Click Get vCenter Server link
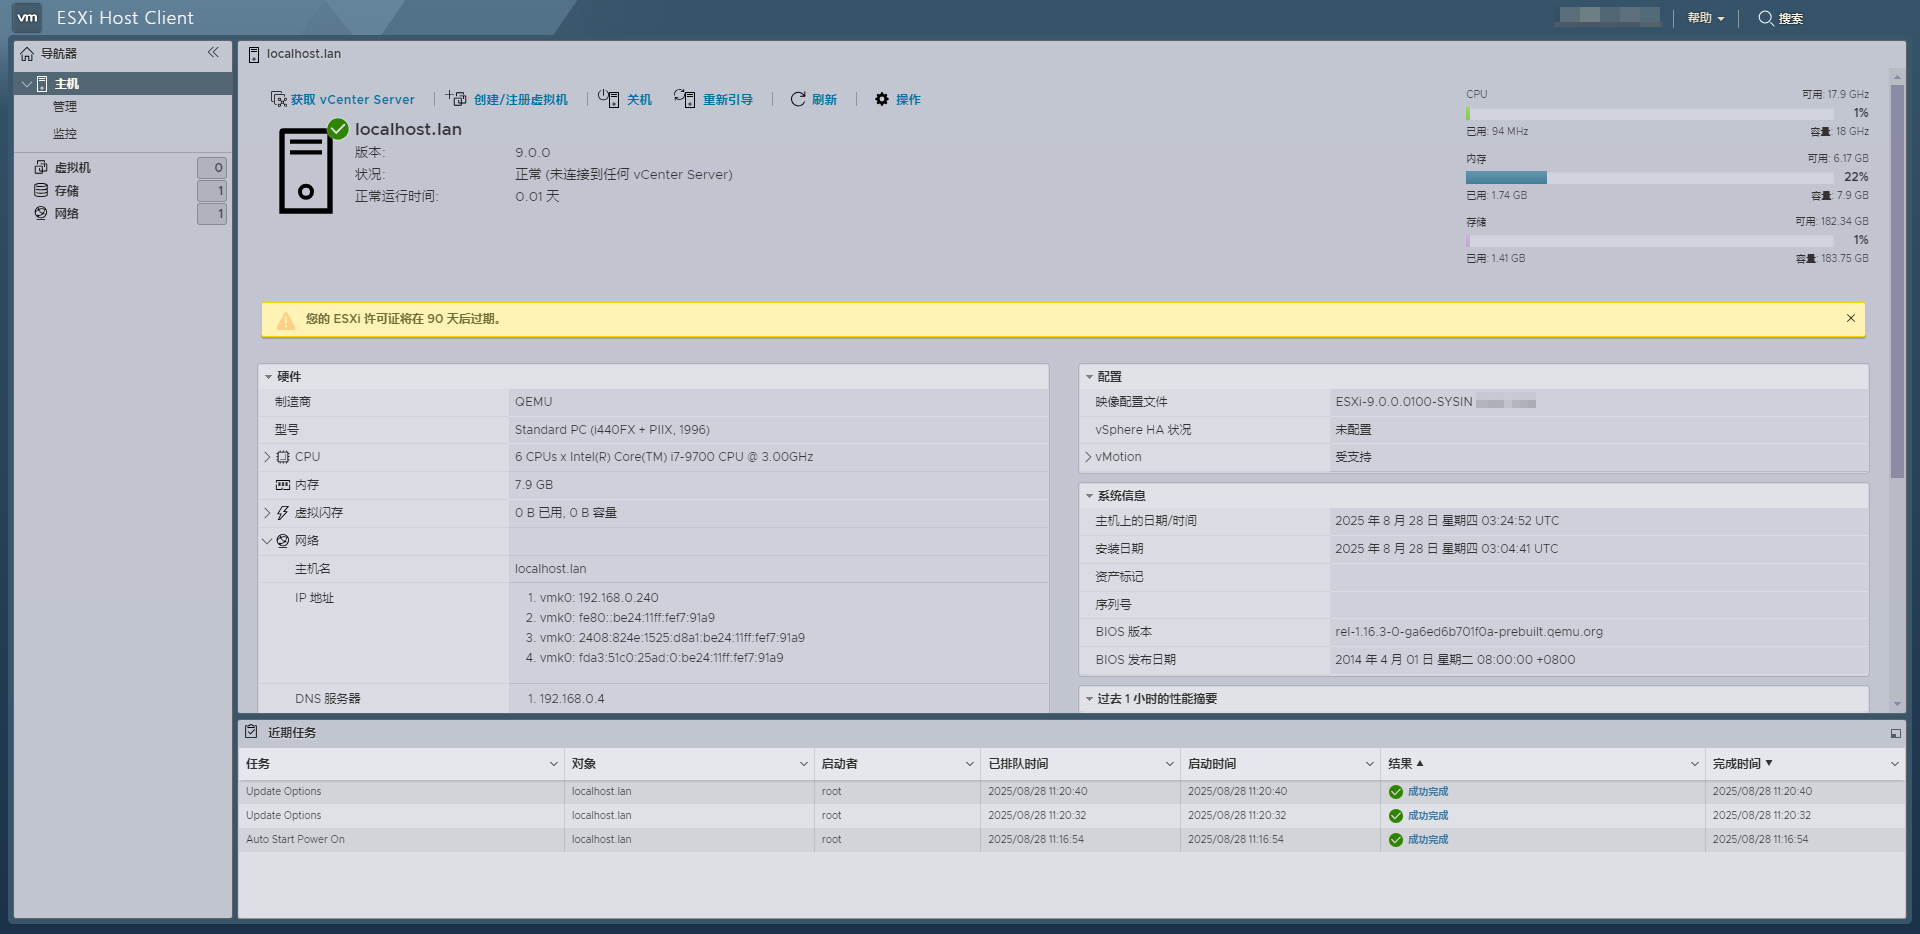Image resolution: width=1920 pixels, height=934 pixels. (353, 100)
